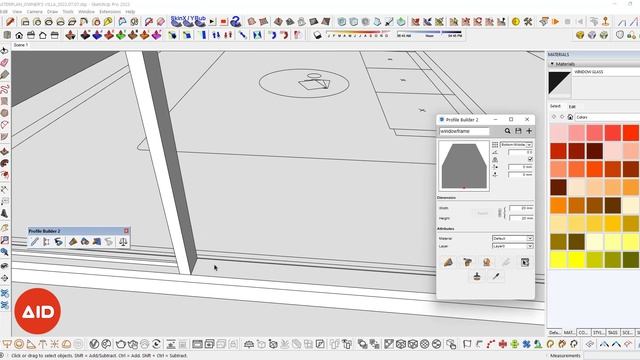Click the black house view icon
The width and height of the screenshot is (640, 360).
tap(19, 35)
